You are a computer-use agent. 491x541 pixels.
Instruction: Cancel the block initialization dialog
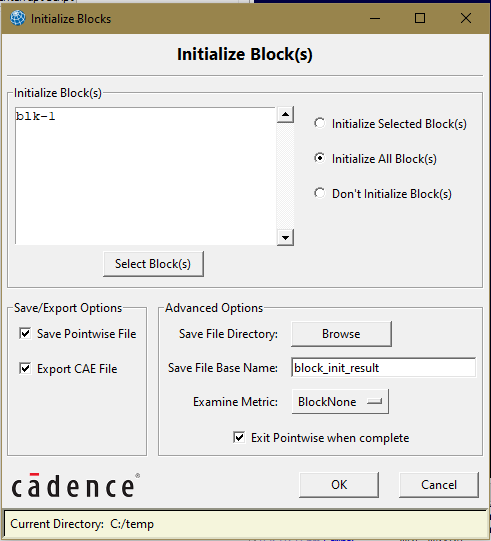click(439, 485)
